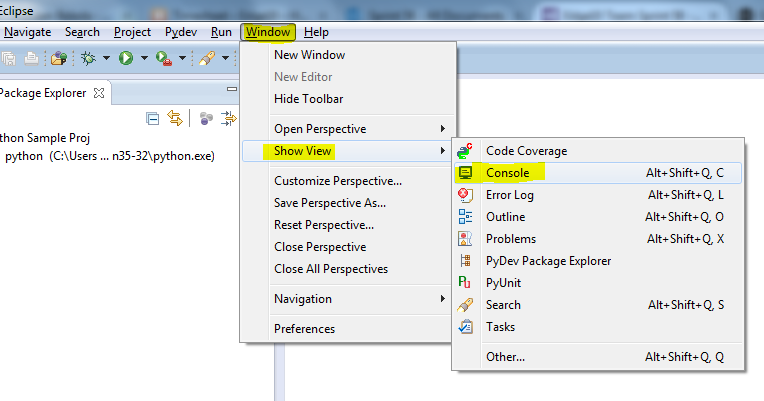
Task: Click the green Run toolbar button
Action: 126,58
